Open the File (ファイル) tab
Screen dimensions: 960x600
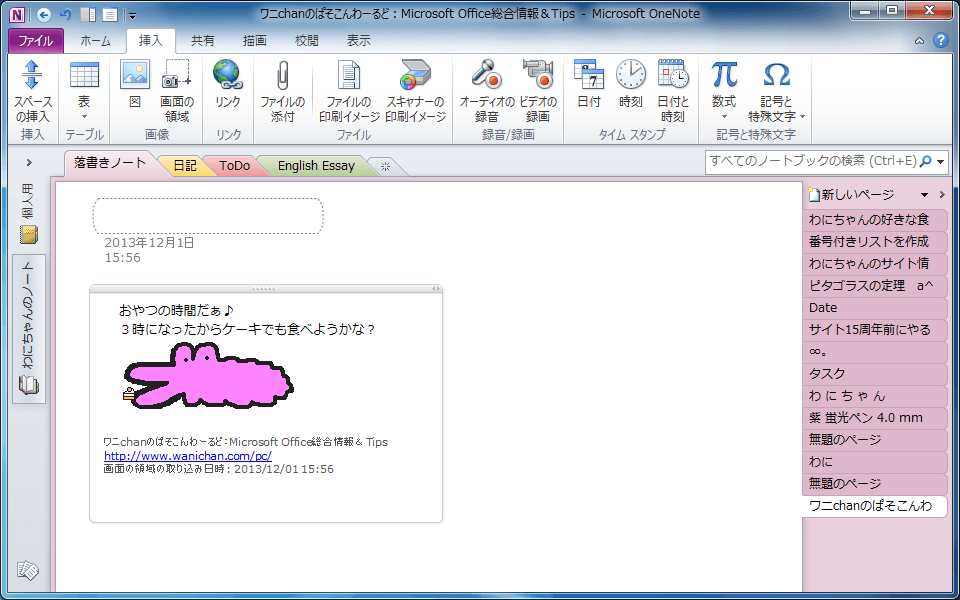click(x=36, y=41)
